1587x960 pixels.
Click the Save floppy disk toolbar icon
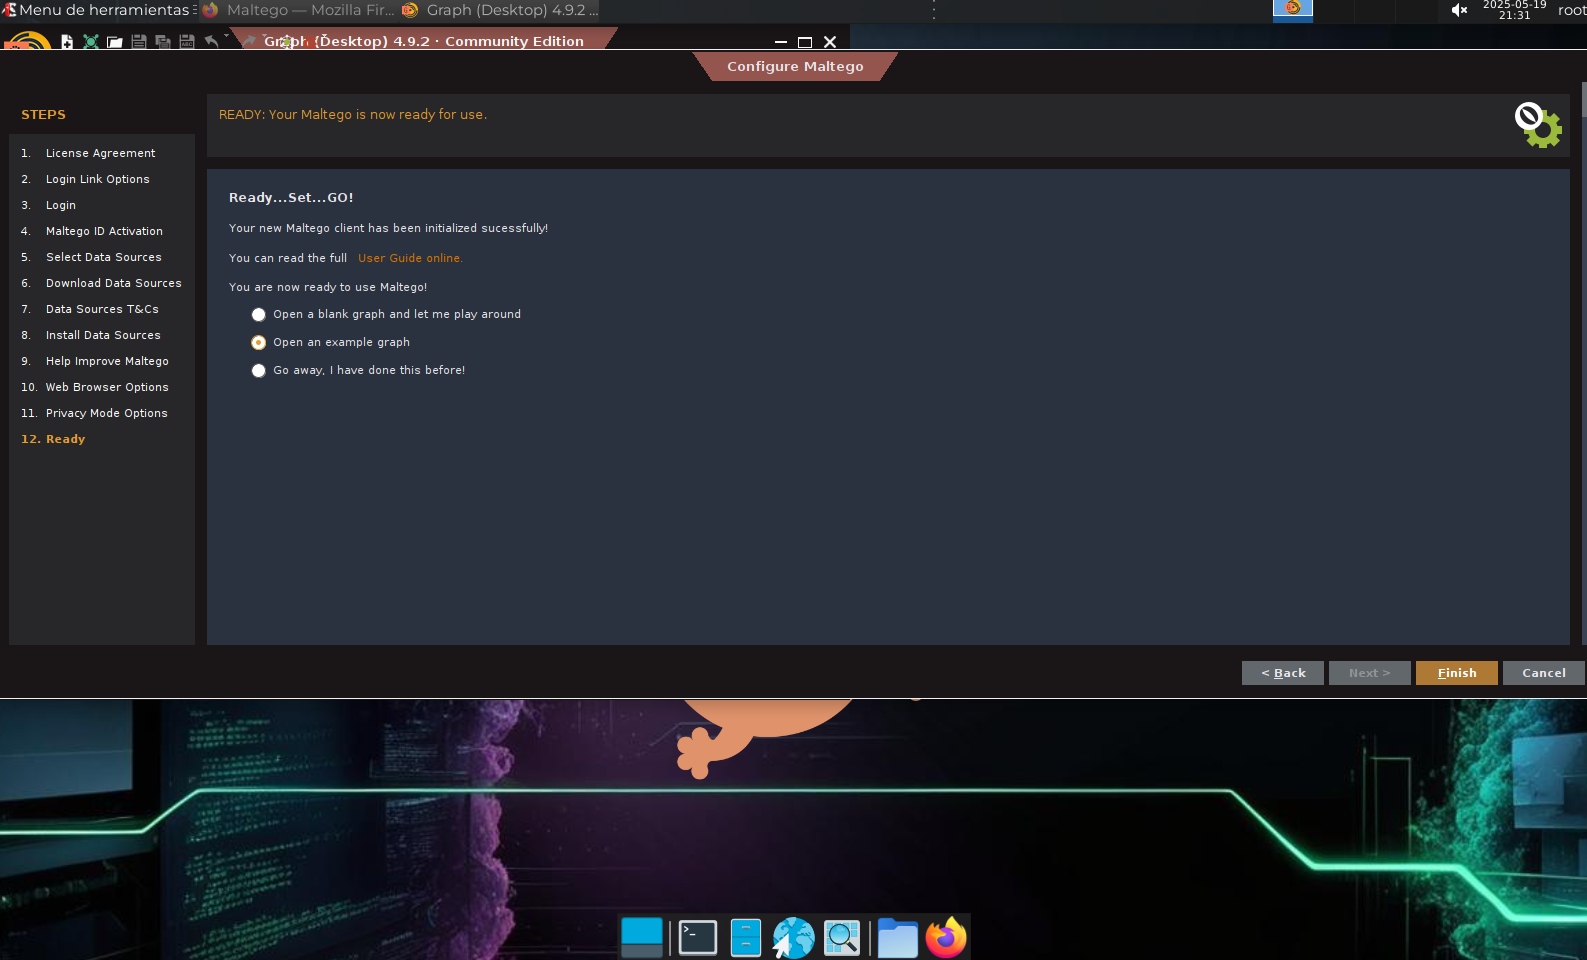tap(139, 42)
